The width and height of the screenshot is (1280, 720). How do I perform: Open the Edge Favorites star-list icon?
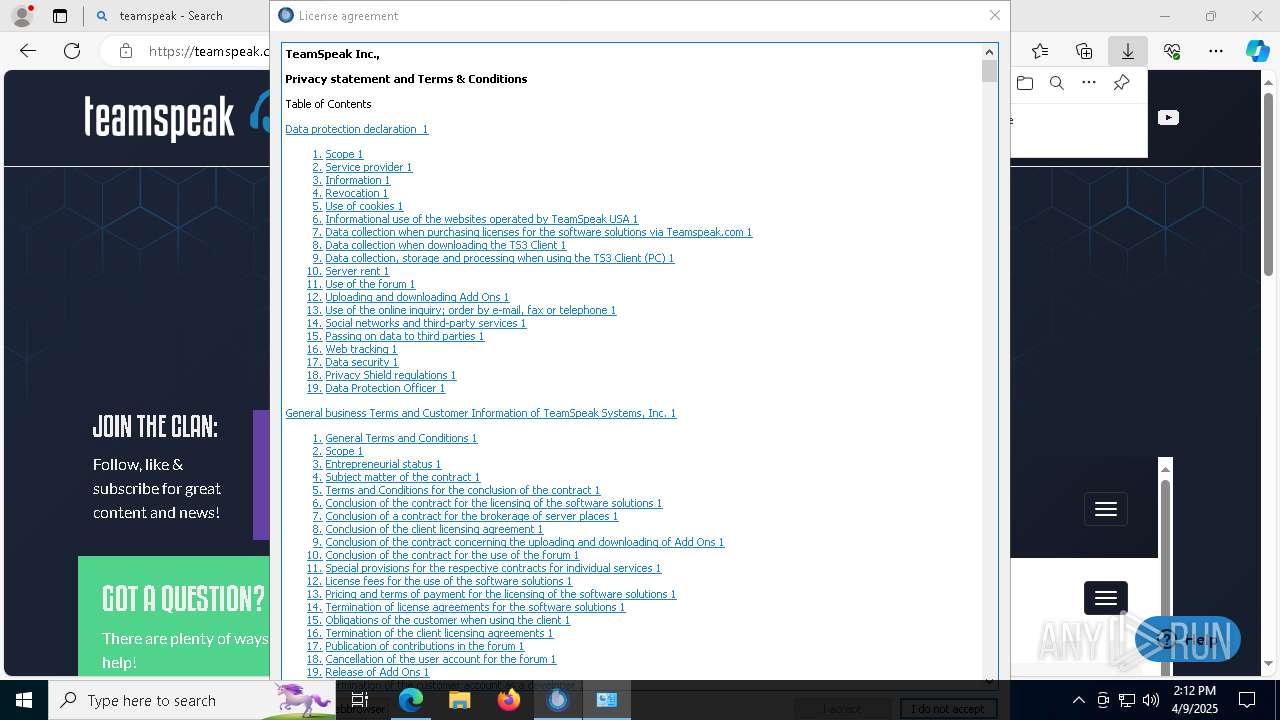click(x=1040, y=51)
